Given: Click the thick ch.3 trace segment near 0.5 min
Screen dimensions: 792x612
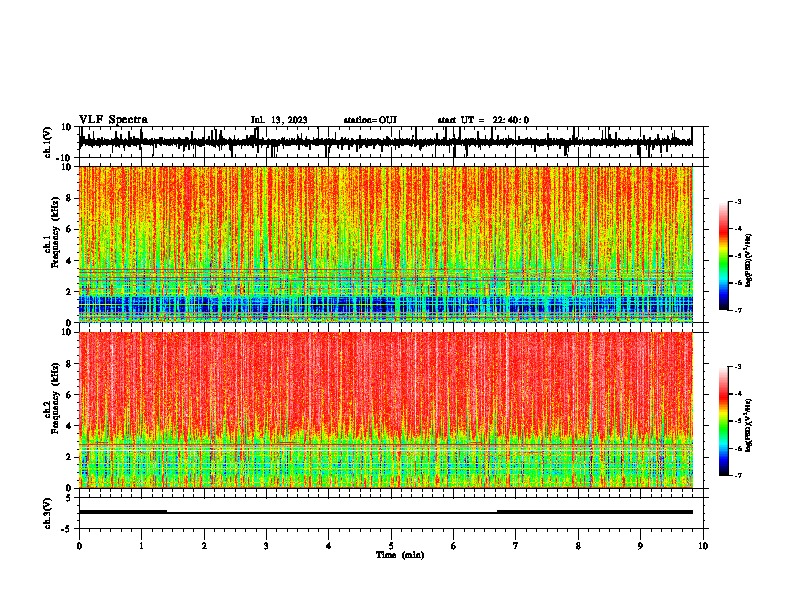Looking at the screenshot, I should coord(123,512).
